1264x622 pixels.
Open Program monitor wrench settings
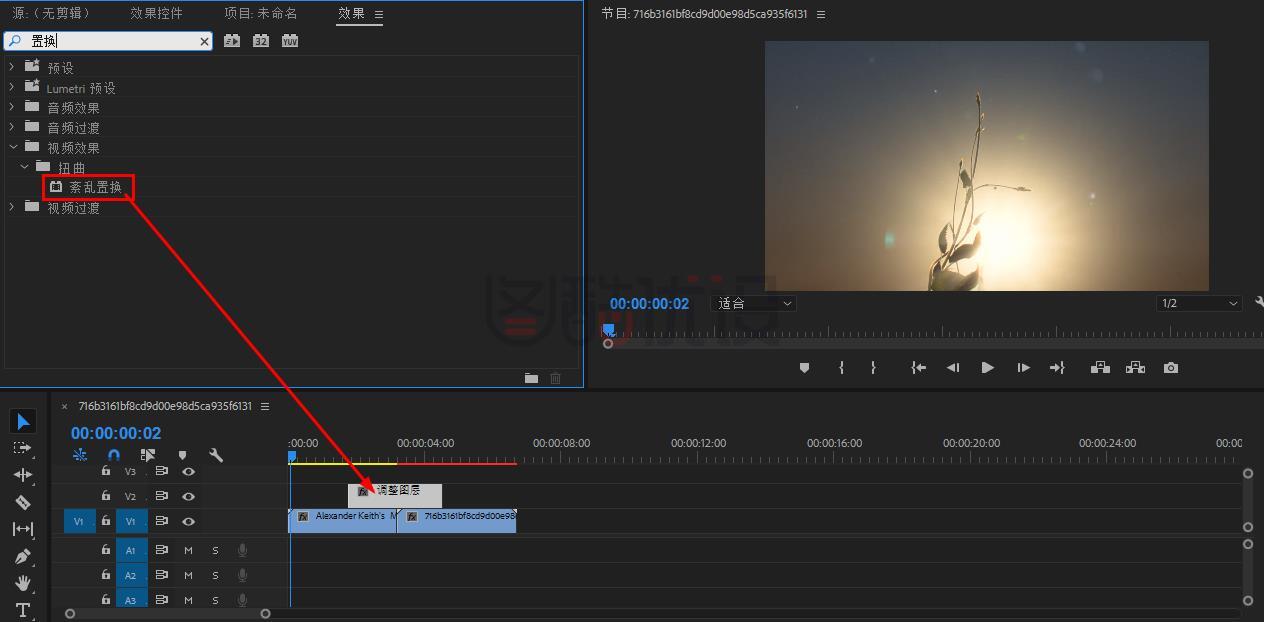[x=1259, y=303]
